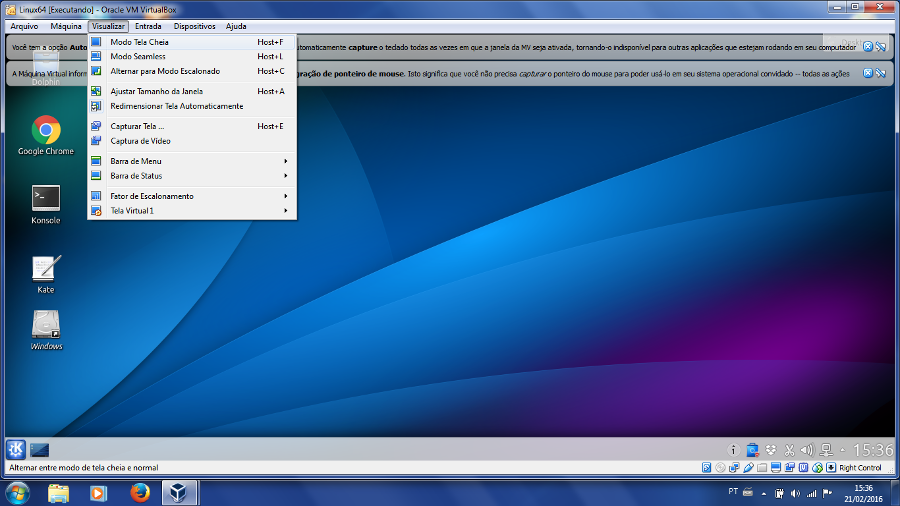This screenshot has height=506, width=900.
Task: Close the mouse pointer integration notification
Action: [868, 73]
